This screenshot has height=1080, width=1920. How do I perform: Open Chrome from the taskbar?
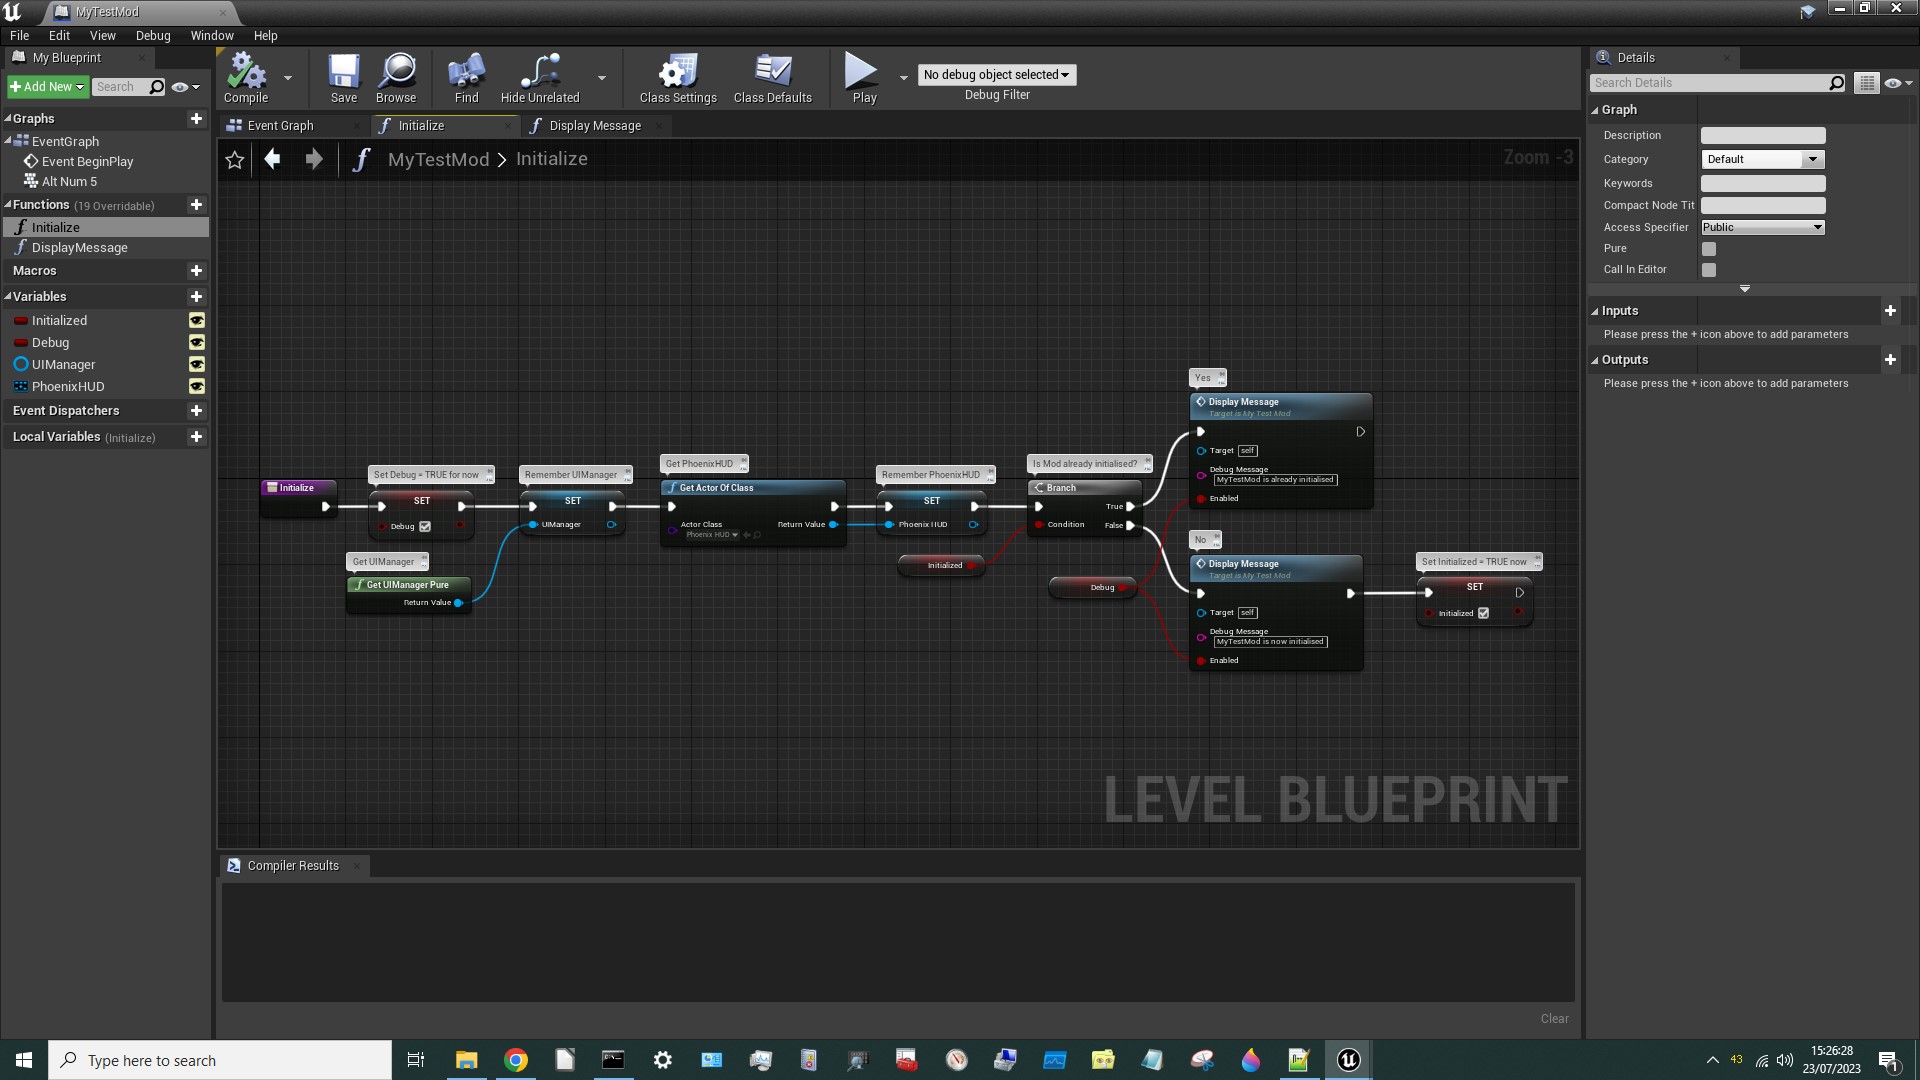(x=516, y=1060)
